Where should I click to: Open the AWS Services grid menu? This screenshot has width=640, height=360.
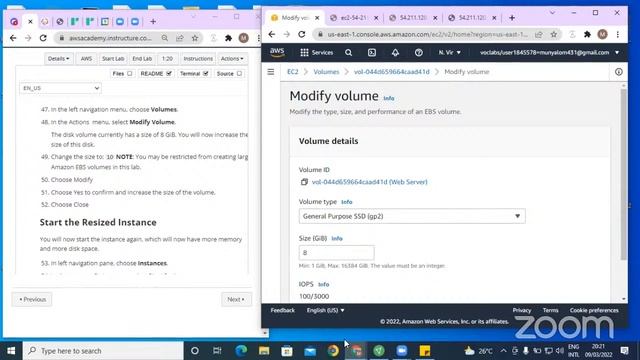(316, 52)
